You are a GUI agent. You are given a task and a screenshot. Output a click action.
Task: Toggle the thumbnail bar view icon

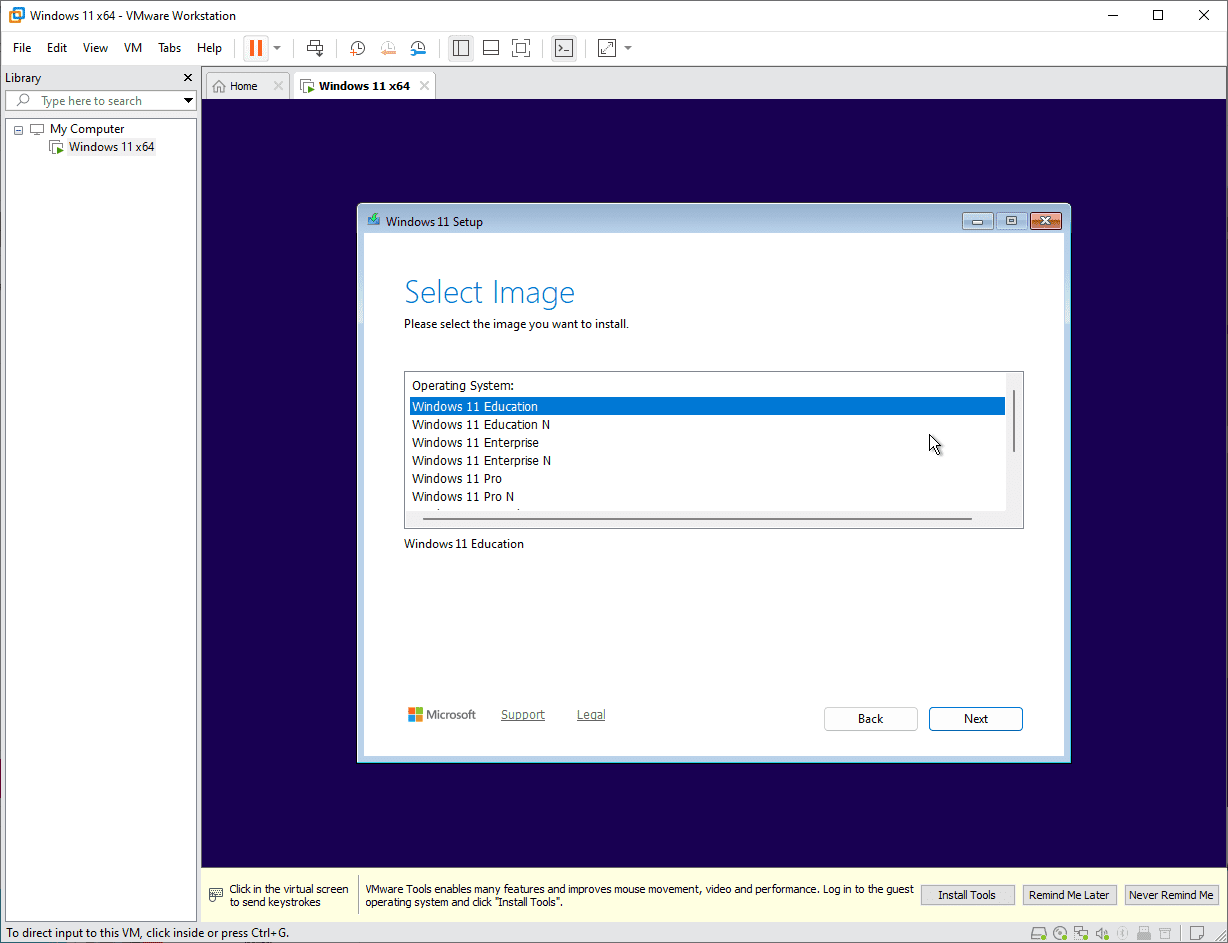pyautogui.click(x=491, y=48)
